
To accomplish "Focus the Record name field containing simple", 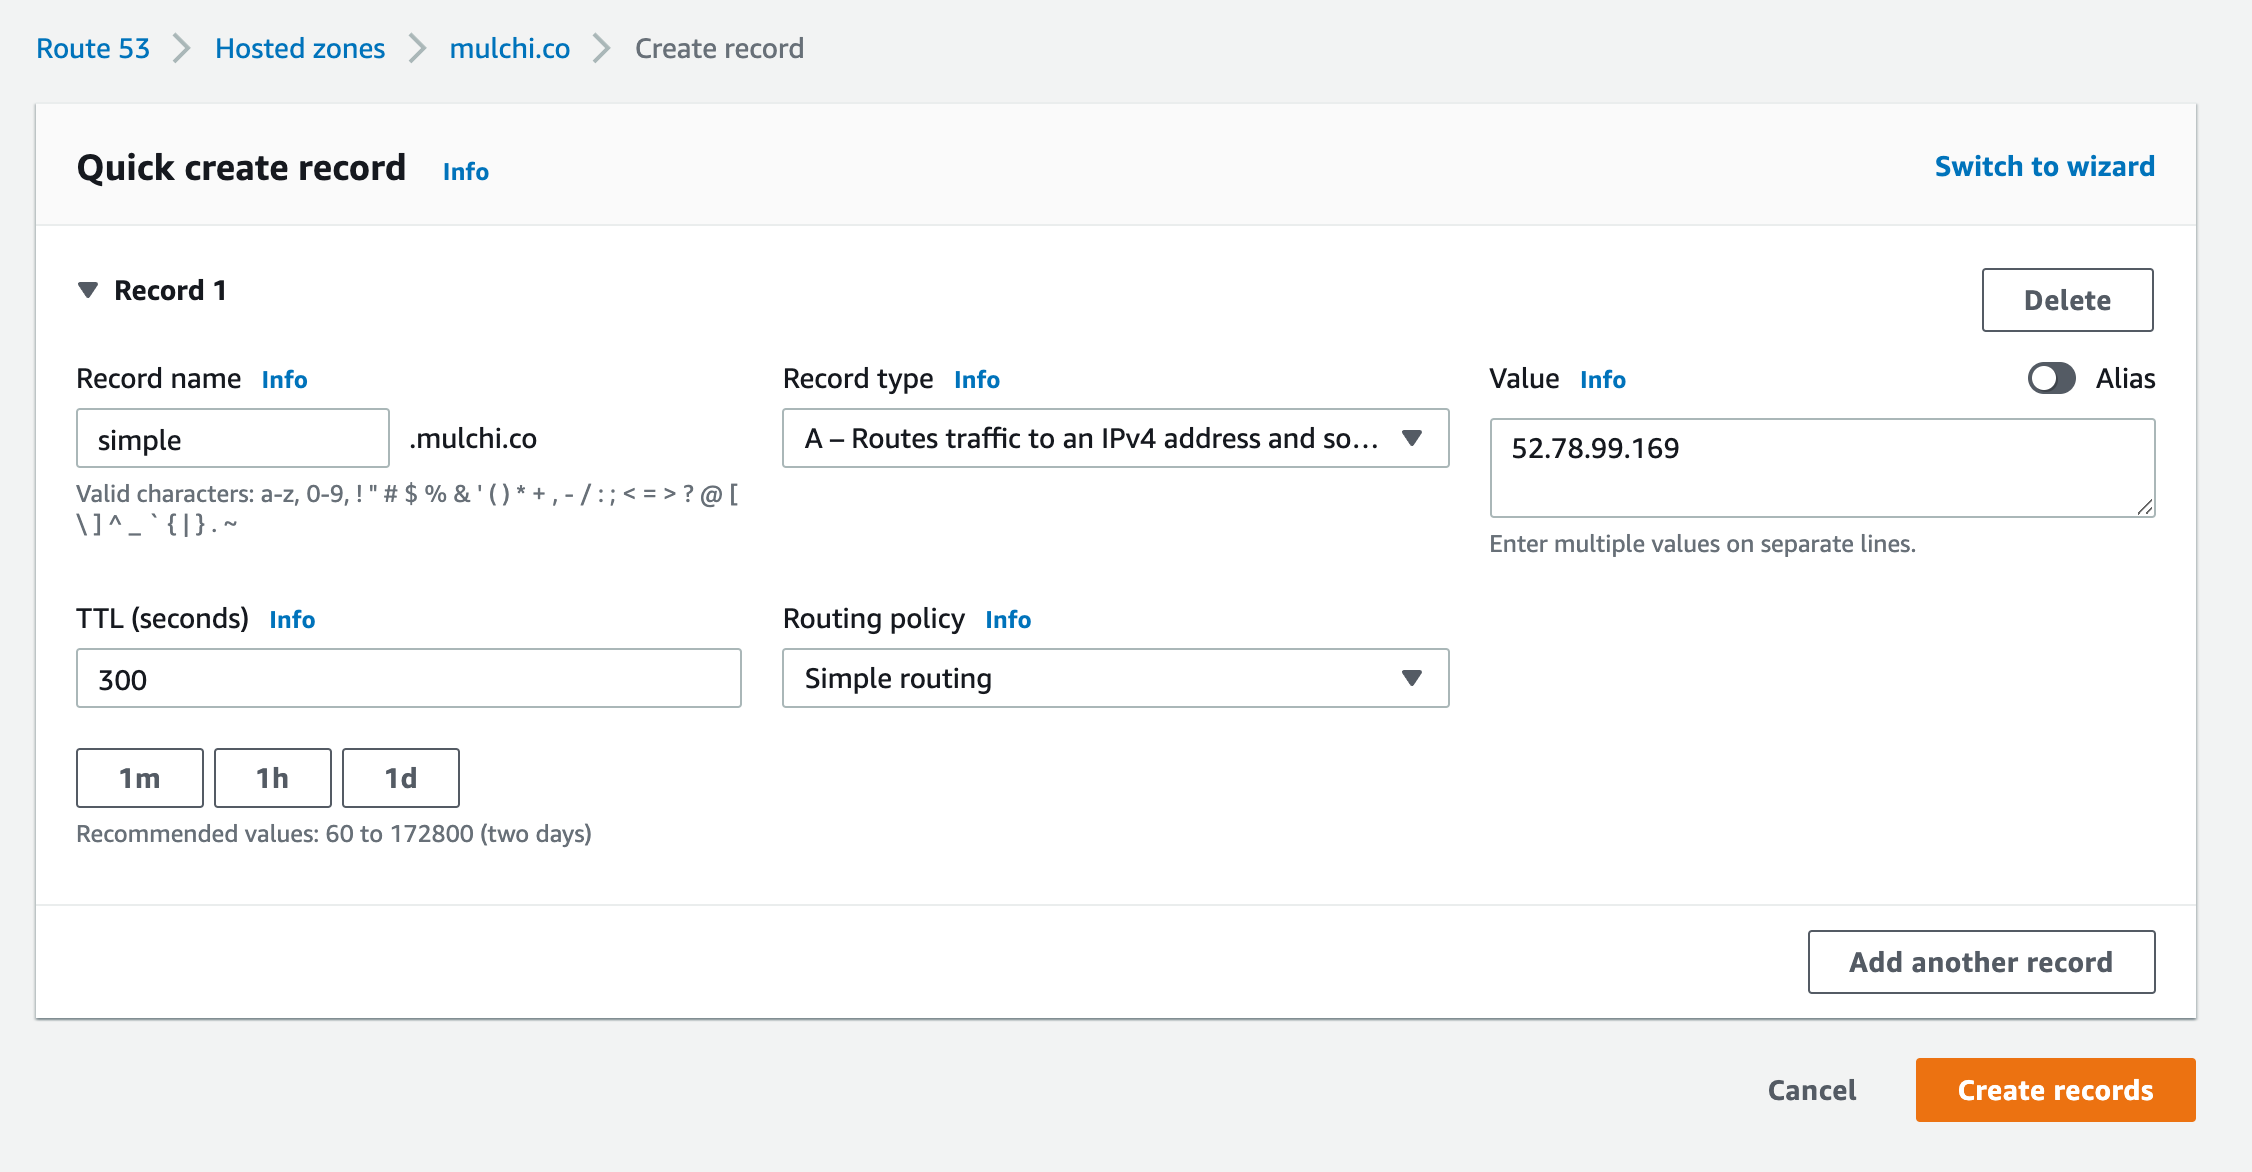I will (233, 438).
